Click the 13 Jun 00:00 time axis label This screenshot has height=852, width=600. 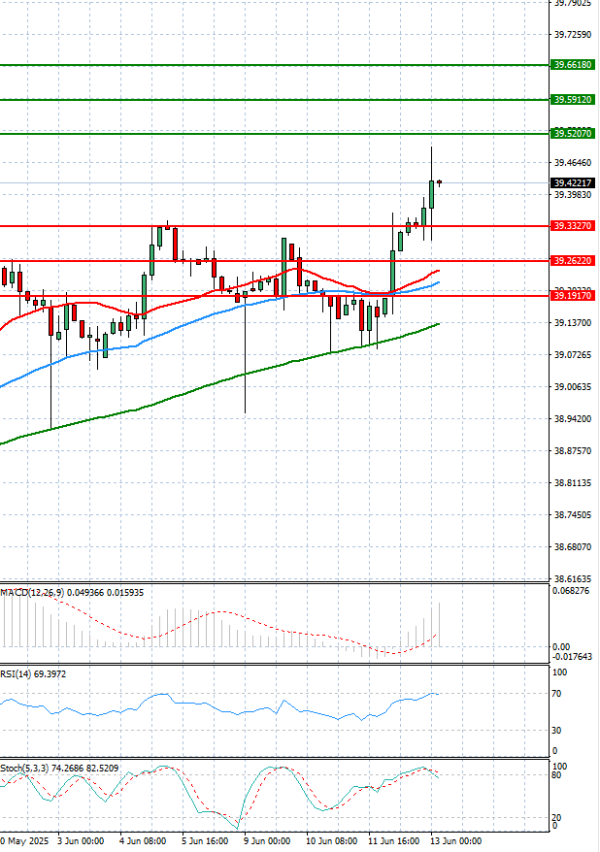coord(457,841)
